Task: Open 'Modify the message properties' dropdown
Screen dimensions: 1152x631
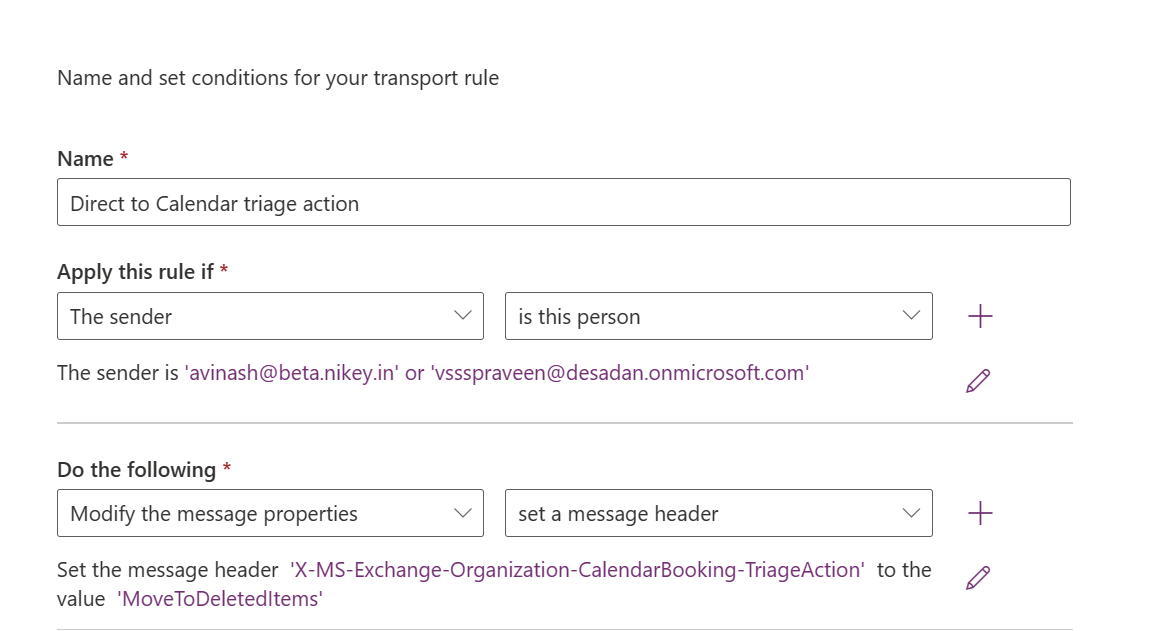Action: coord(270,514)
